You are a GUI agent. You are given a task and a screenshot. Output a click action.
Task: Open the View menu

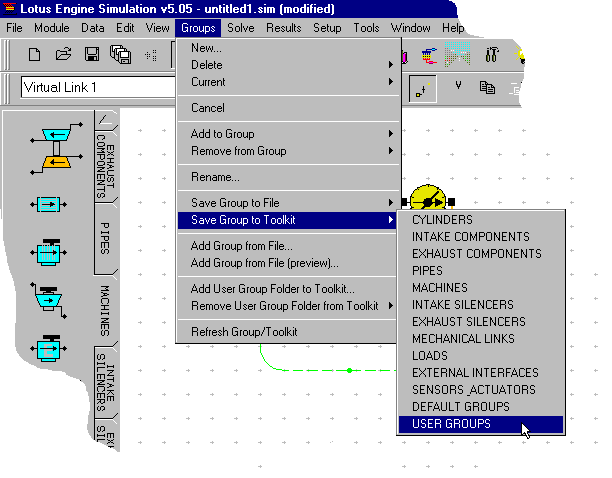point(157,28)
